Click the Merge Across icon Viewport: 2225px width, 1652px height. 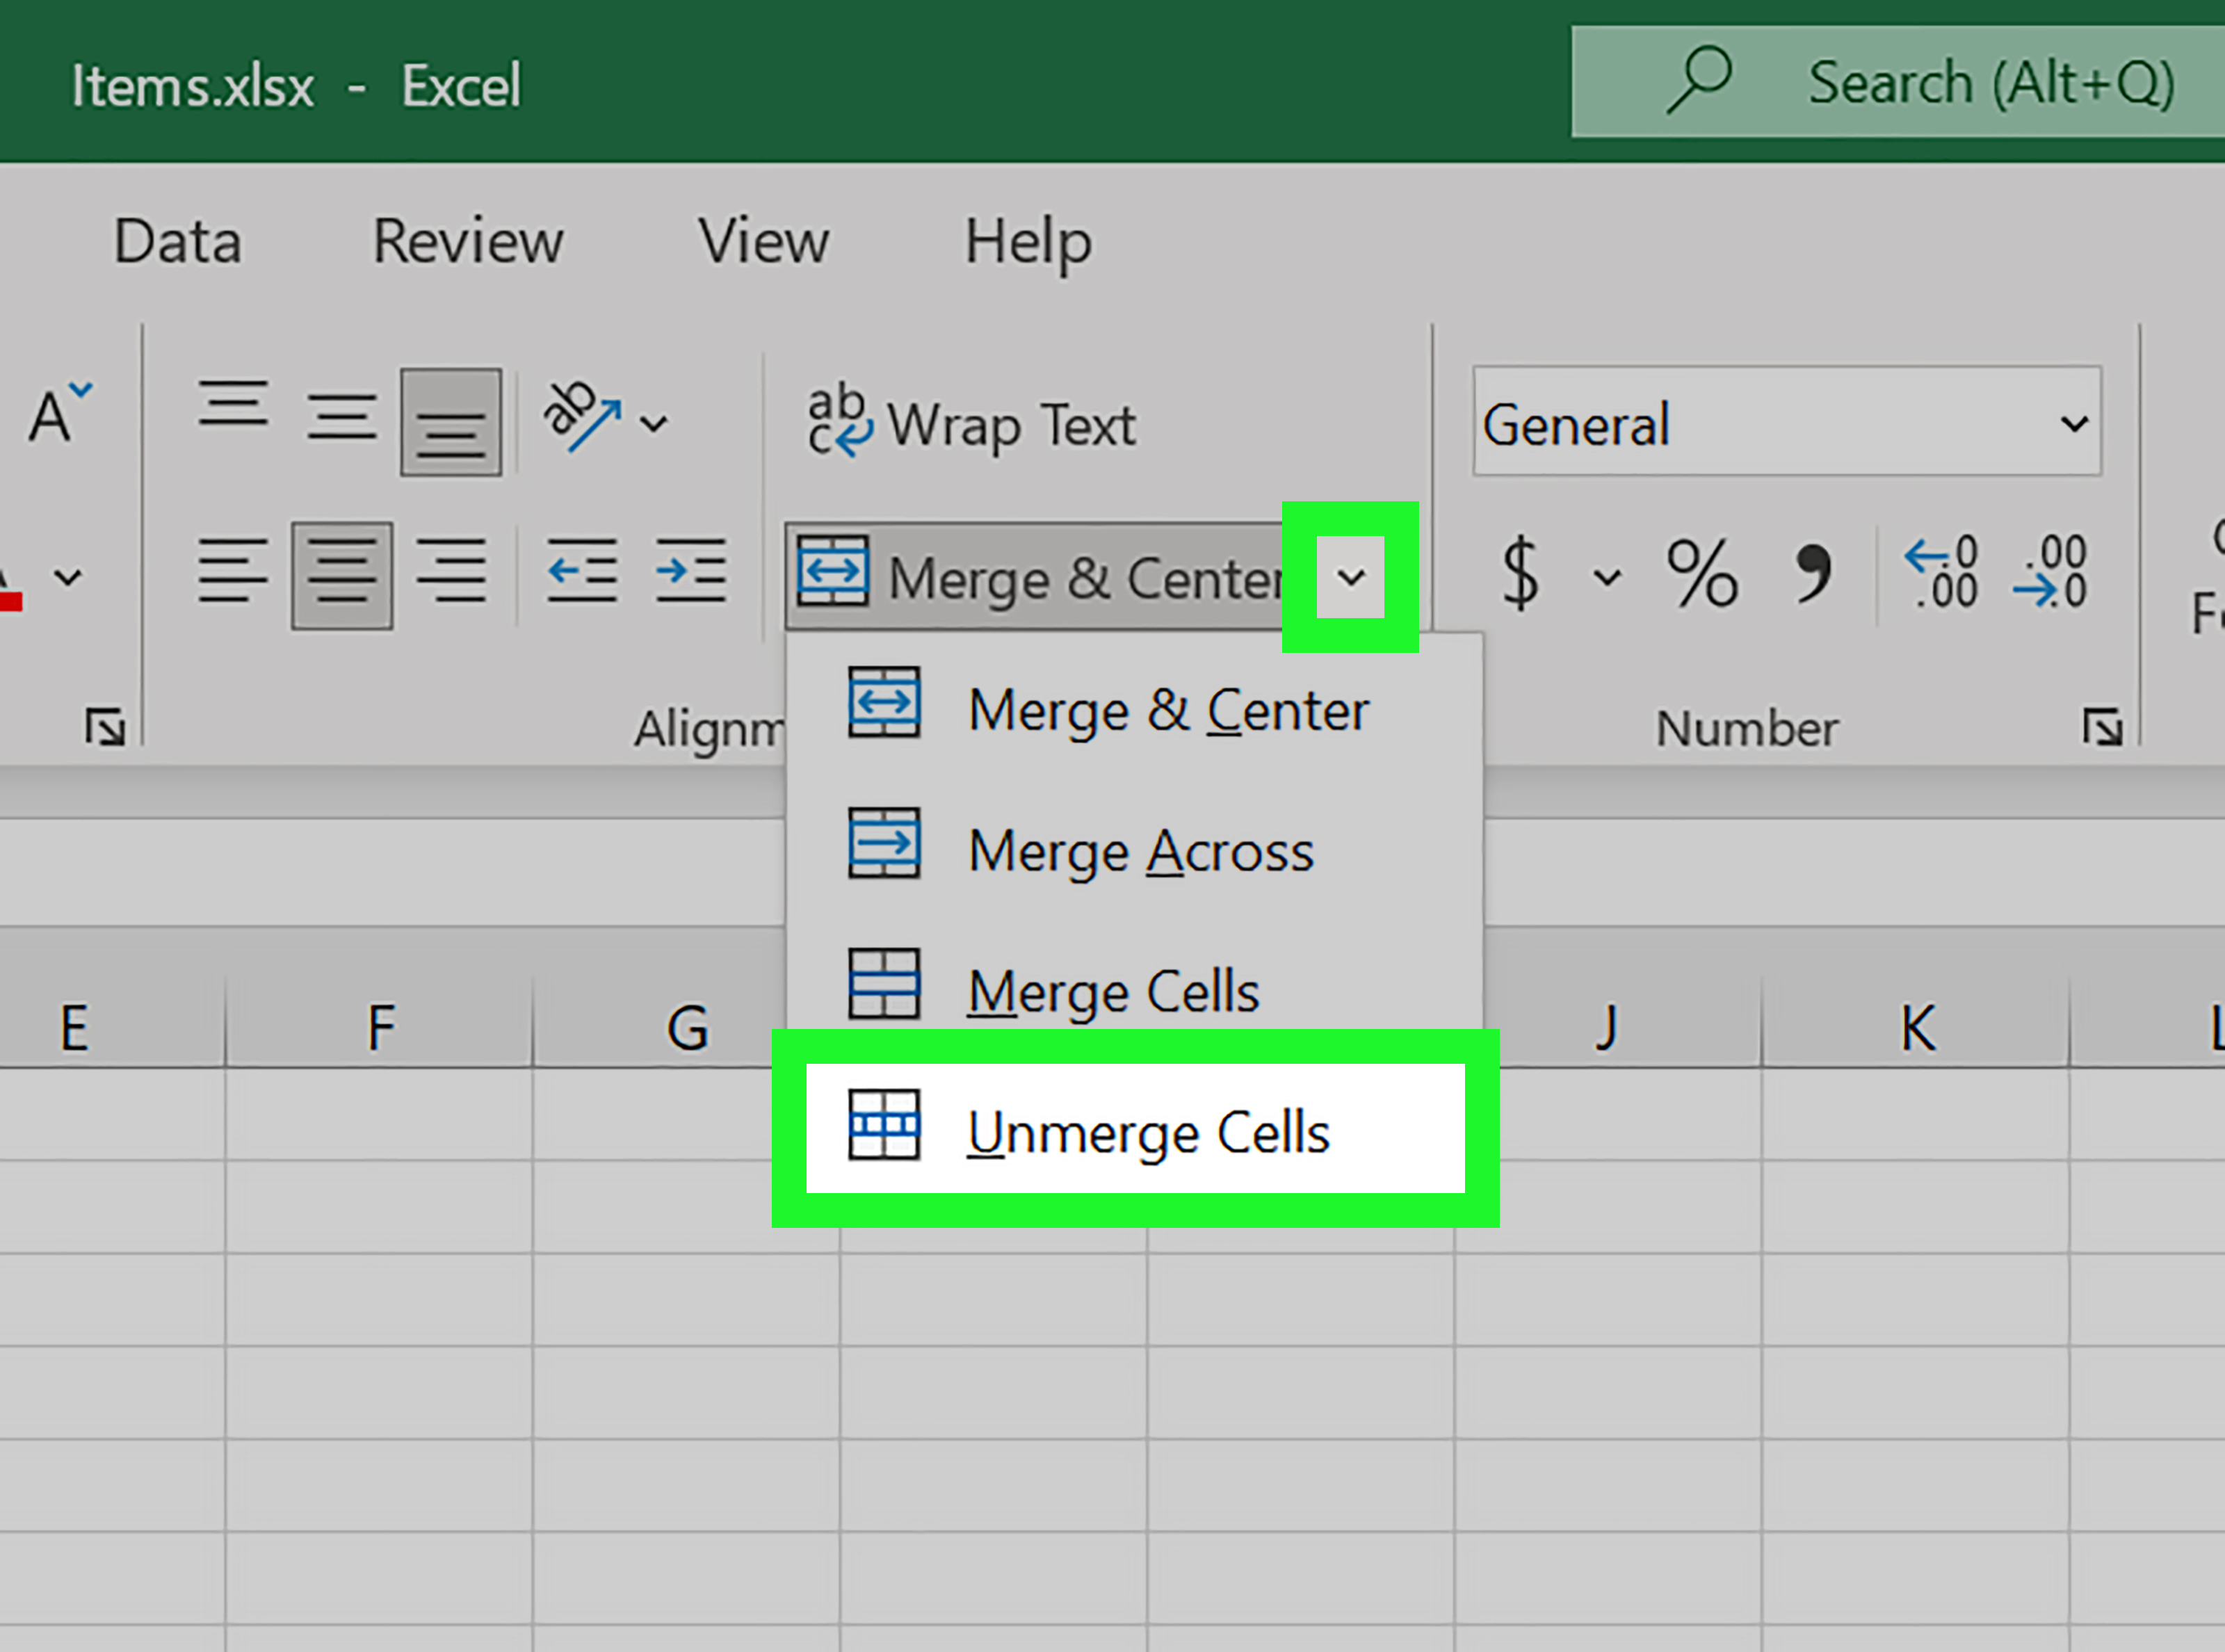tap(885, 848)
